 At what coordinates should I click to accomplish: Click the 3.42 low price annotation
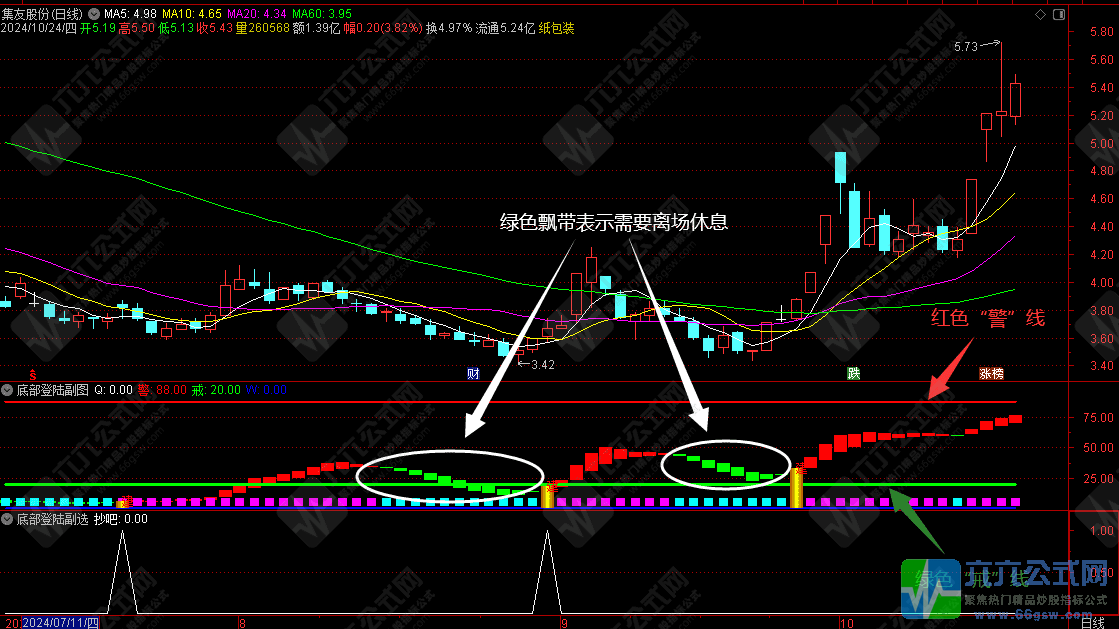pyautogui.click(x=543, y=365)
